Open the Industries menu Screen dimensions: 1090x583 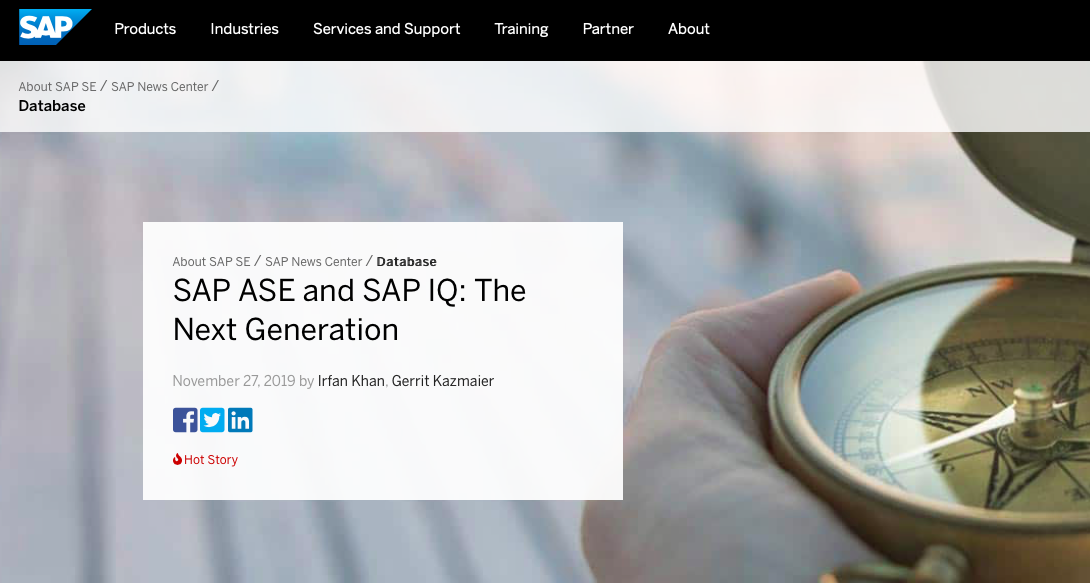click(x=245, y=29)
